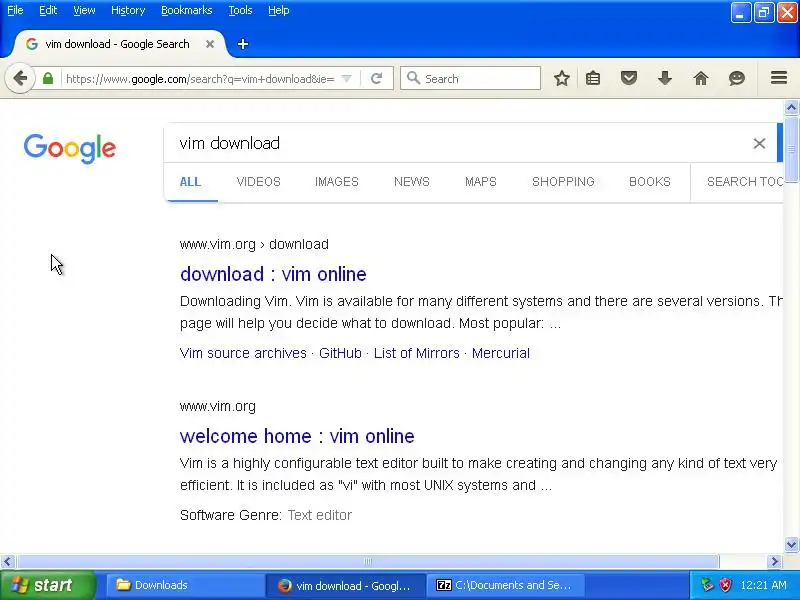Click the 12:21 AM system clock
800x600 pixels.
[764, 585]
